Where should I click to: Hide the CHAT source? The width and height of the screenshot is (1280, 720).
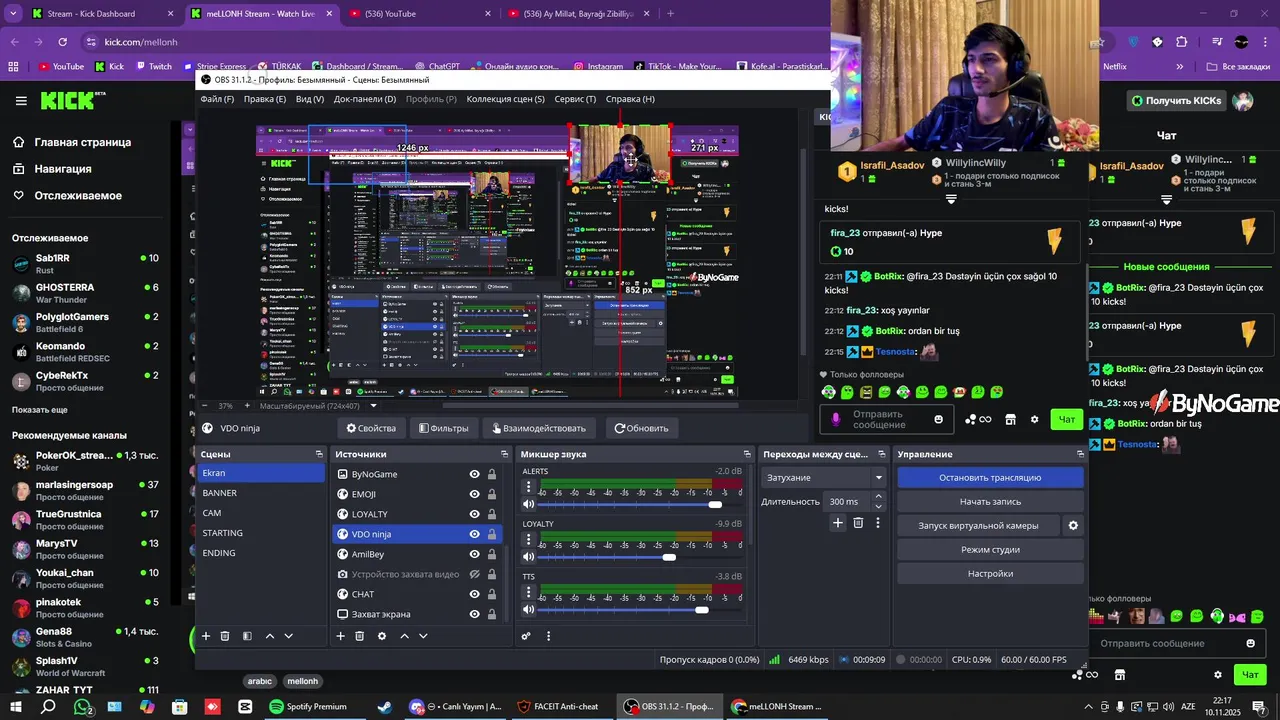(475, 594)
